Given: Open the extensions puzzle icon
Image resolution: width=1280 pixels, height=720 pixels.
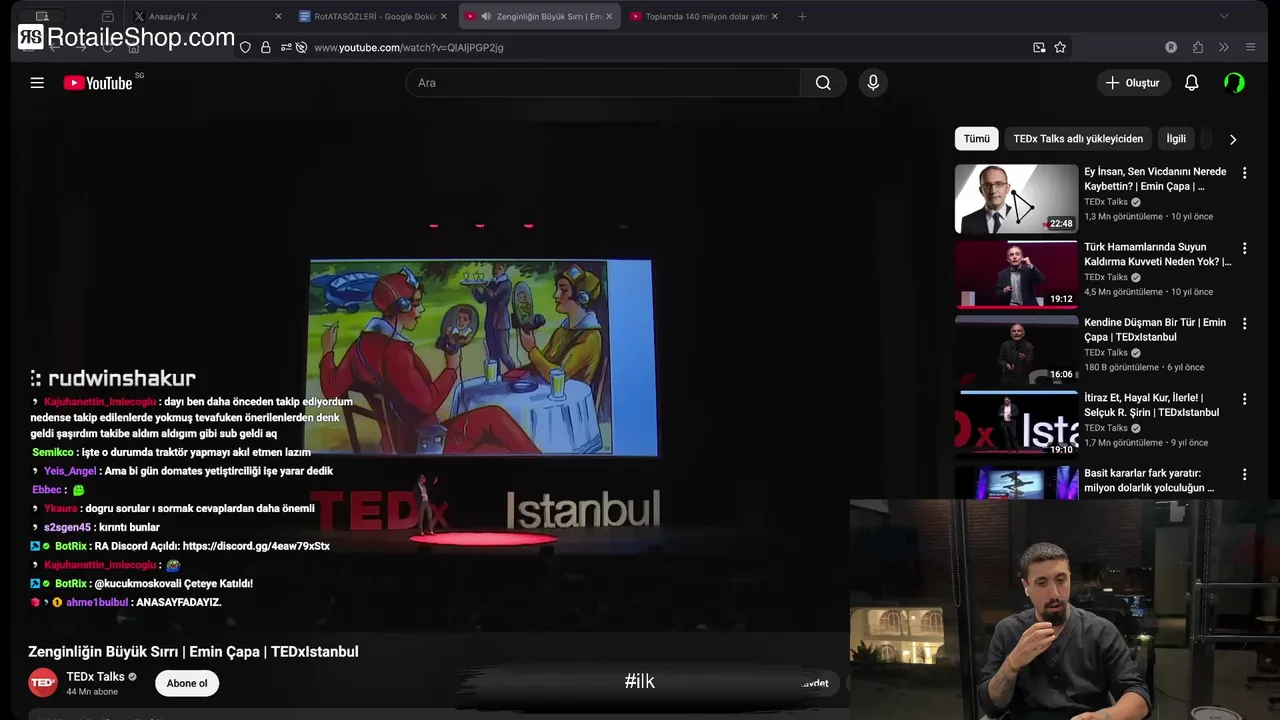Looking at the screenshot, I should (x=1197, y=47).
